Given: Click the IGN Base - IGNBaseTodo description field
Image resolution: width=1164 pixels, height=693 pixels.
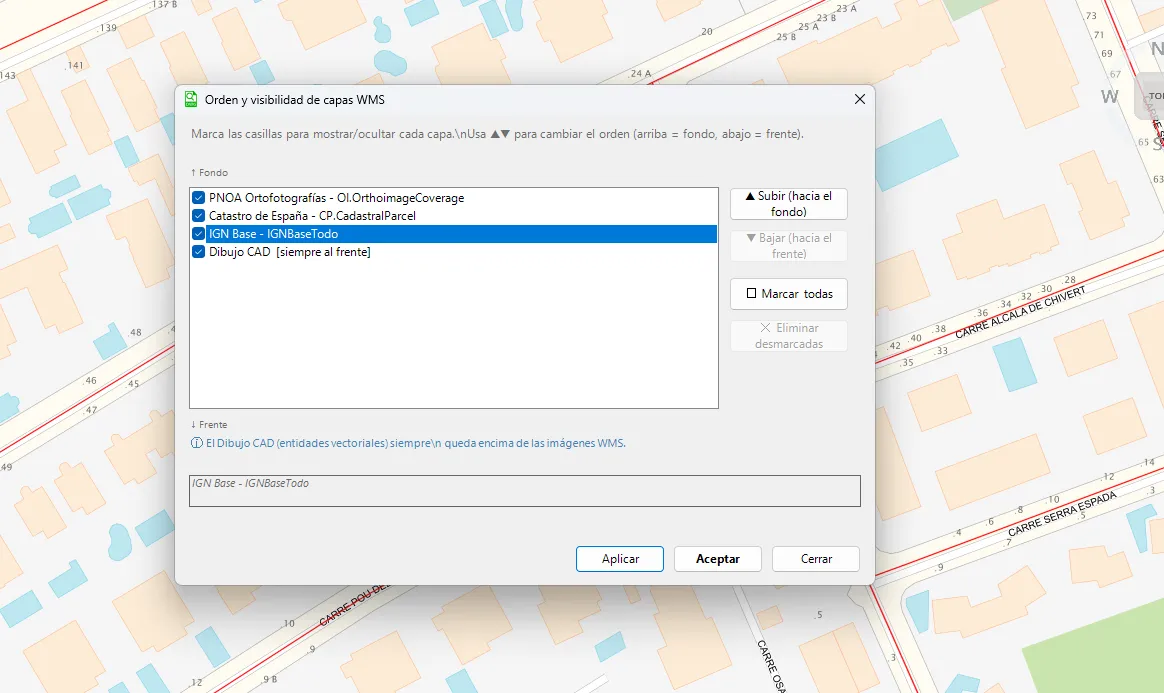Looking at the screenshot, I should coord(525,490).
